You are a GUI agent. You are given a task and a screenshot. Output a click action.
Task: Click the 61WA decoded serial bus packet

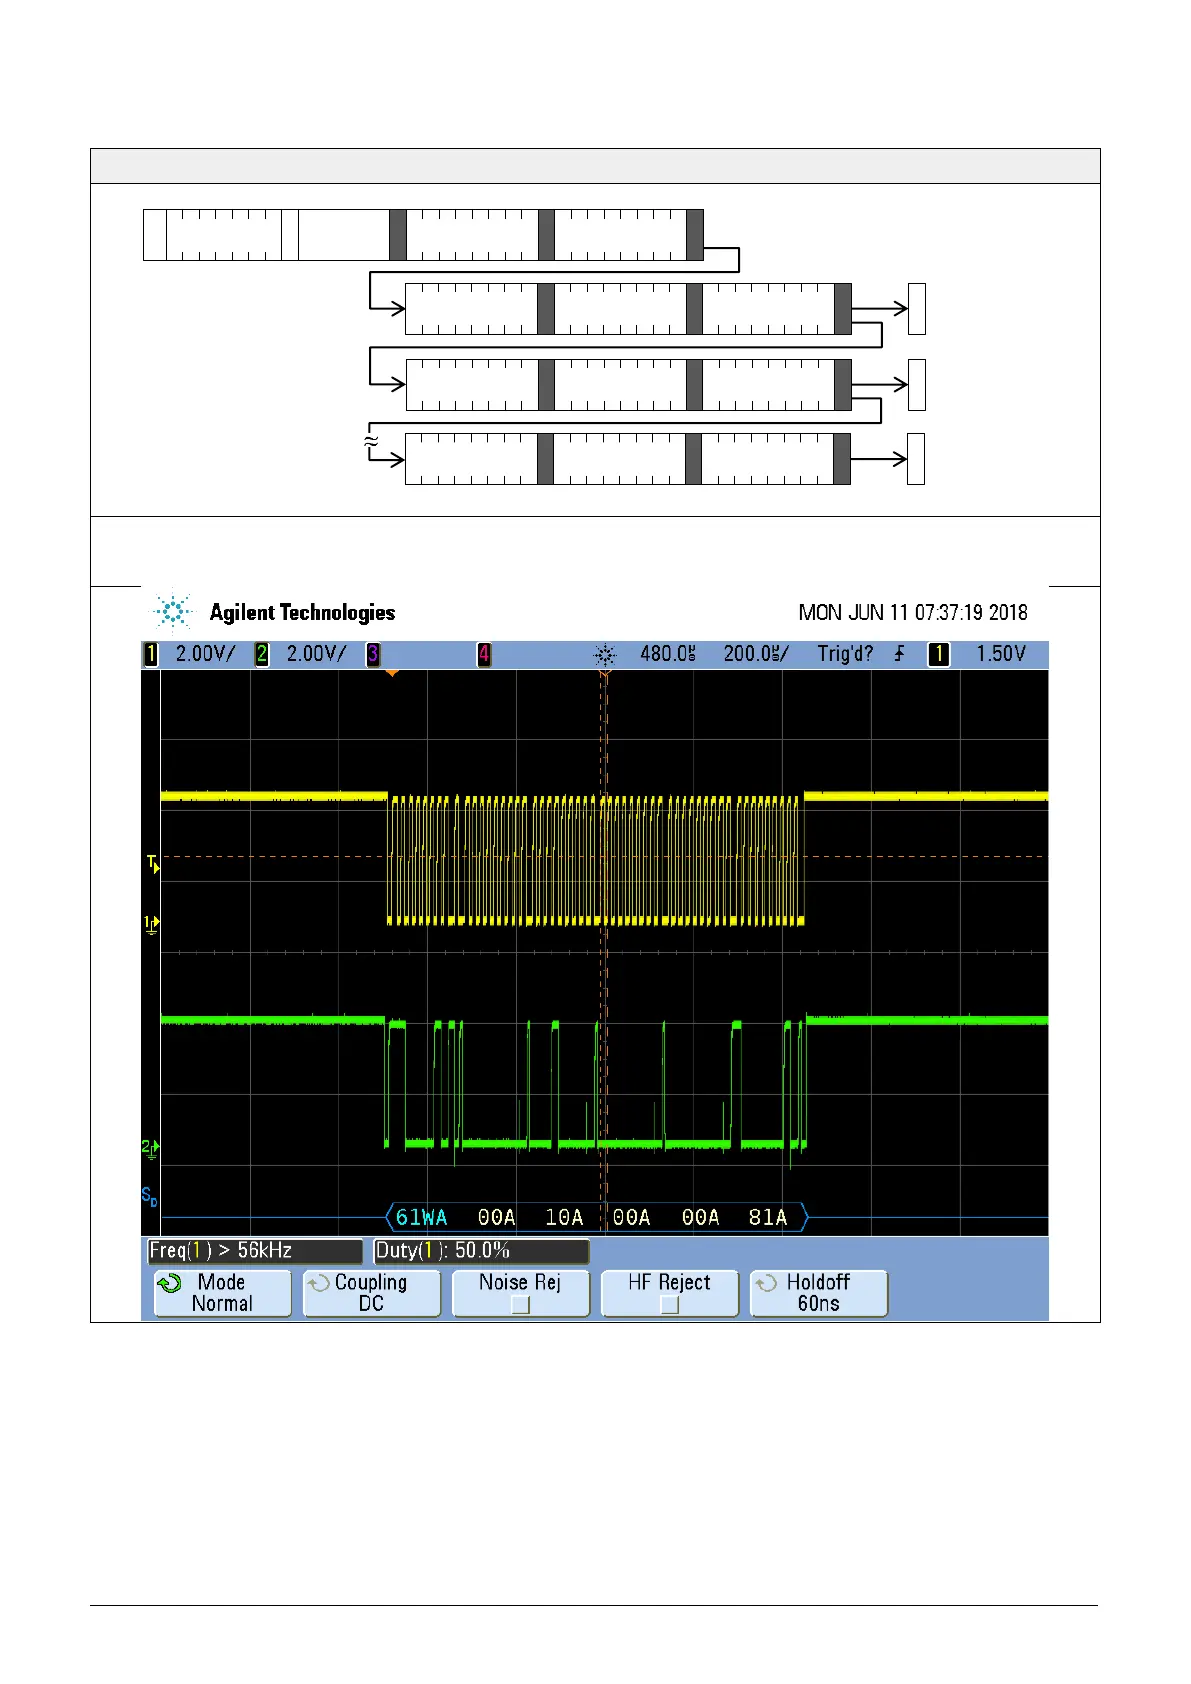click(421, 1217)
